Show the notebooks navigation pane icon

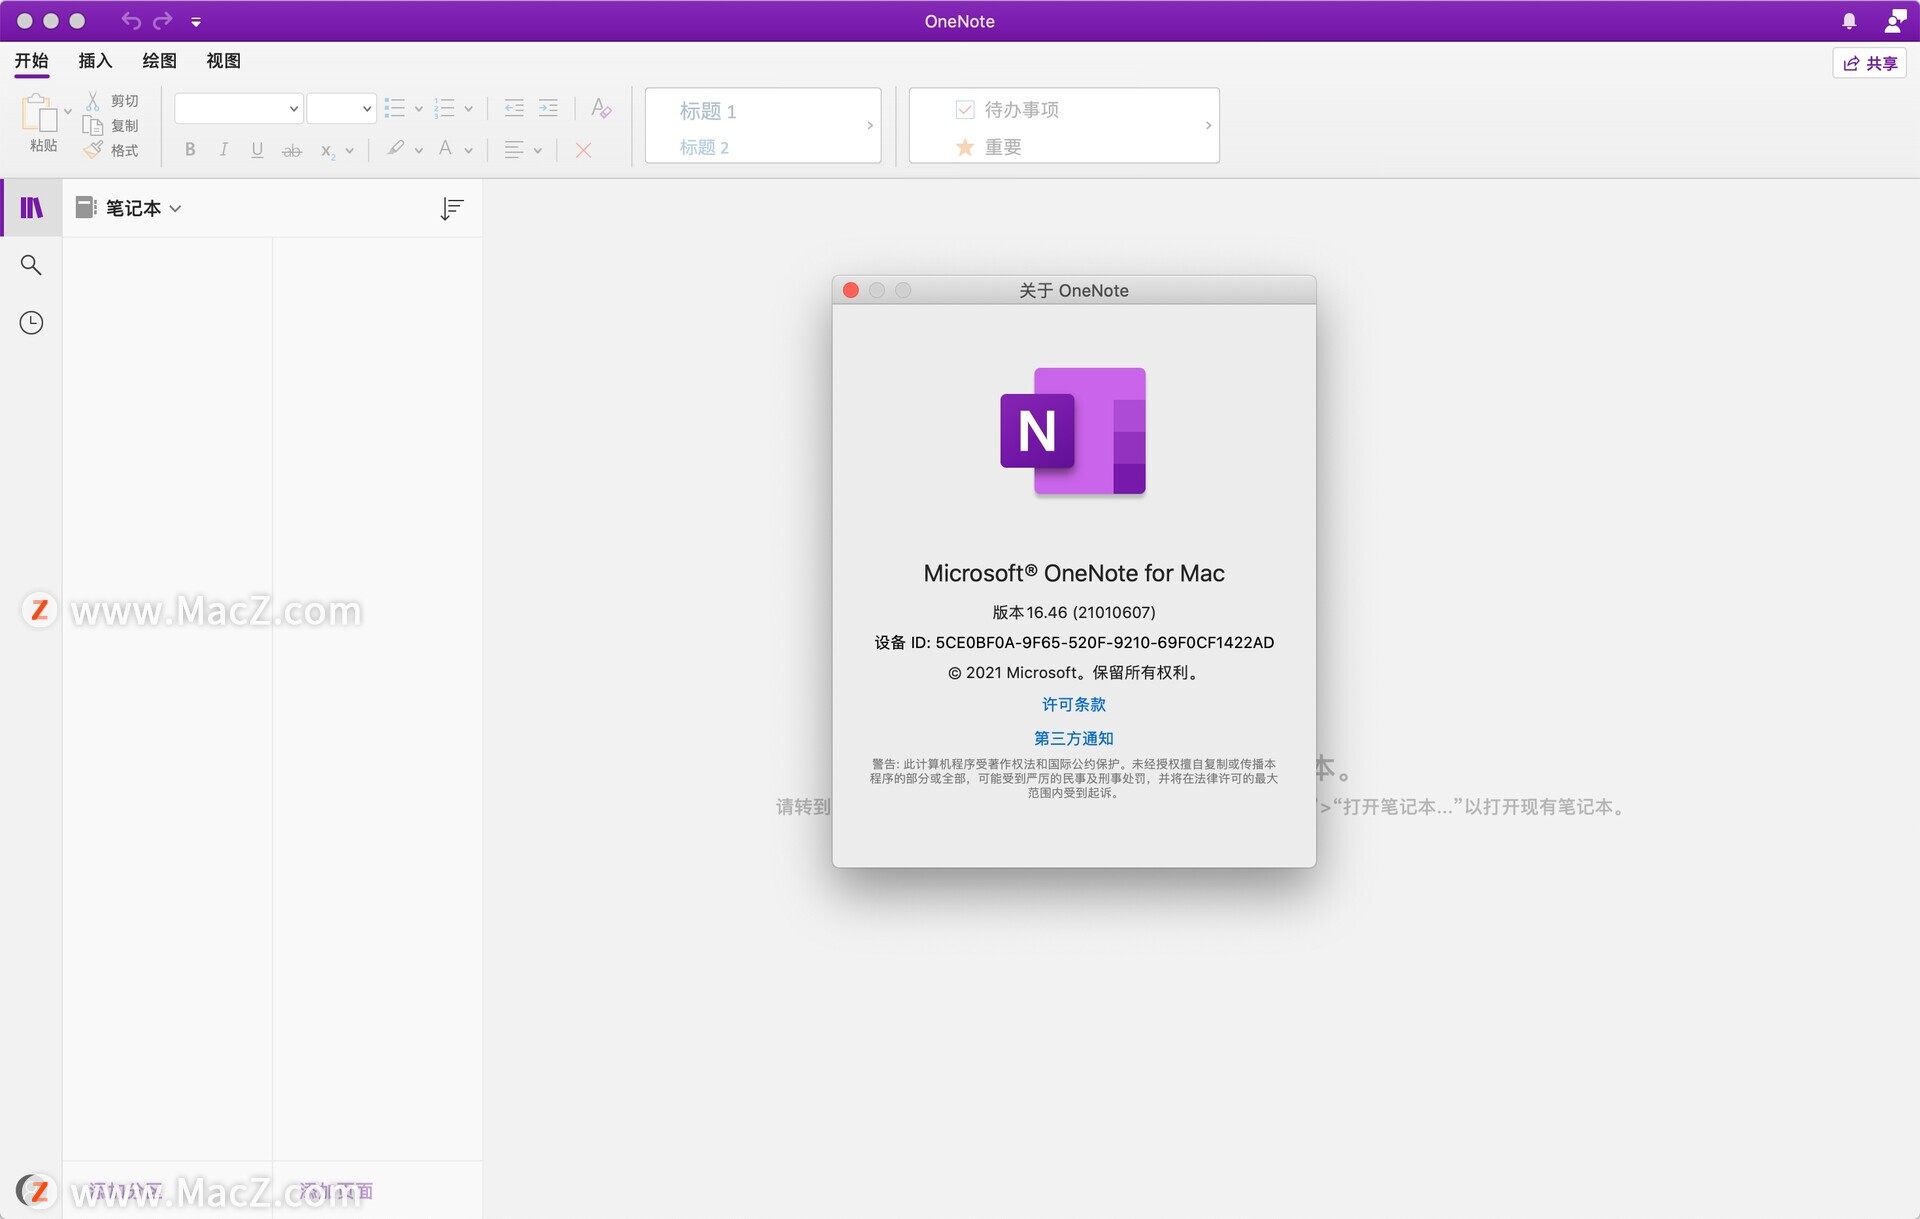click(x=32, y=208)
